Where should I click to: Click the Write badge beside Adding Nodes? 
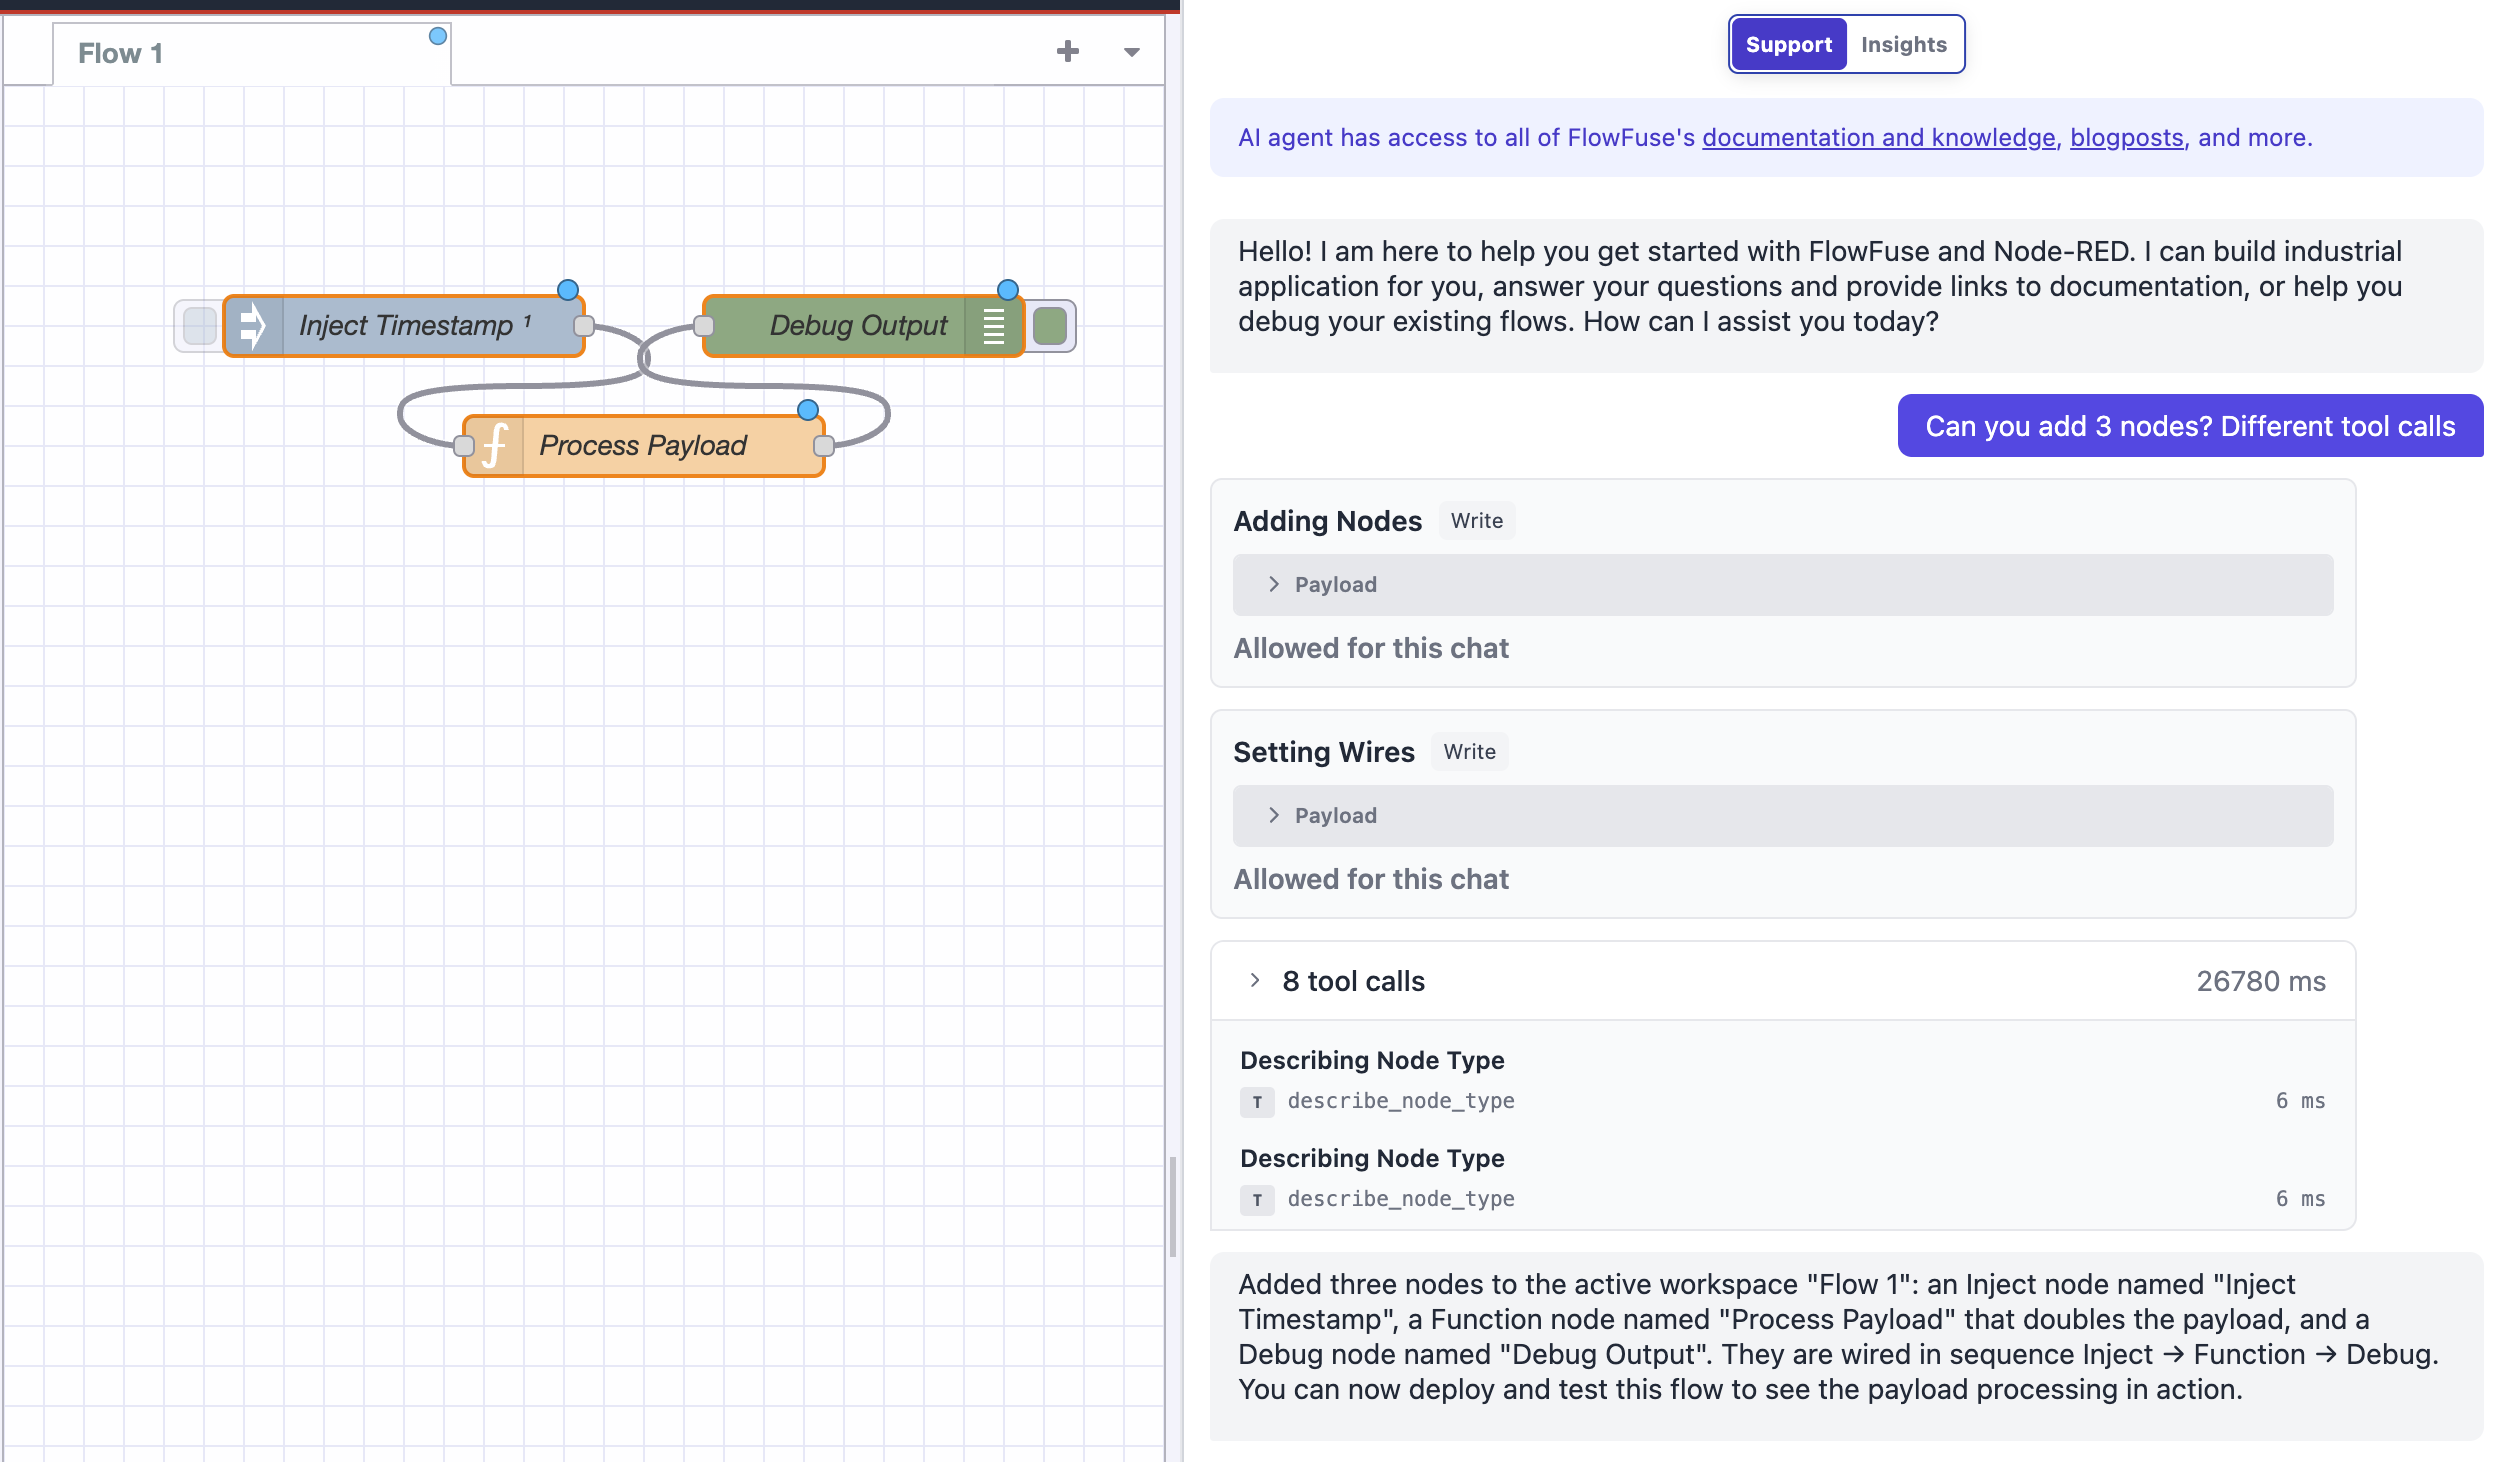[x=1477, y=521]
